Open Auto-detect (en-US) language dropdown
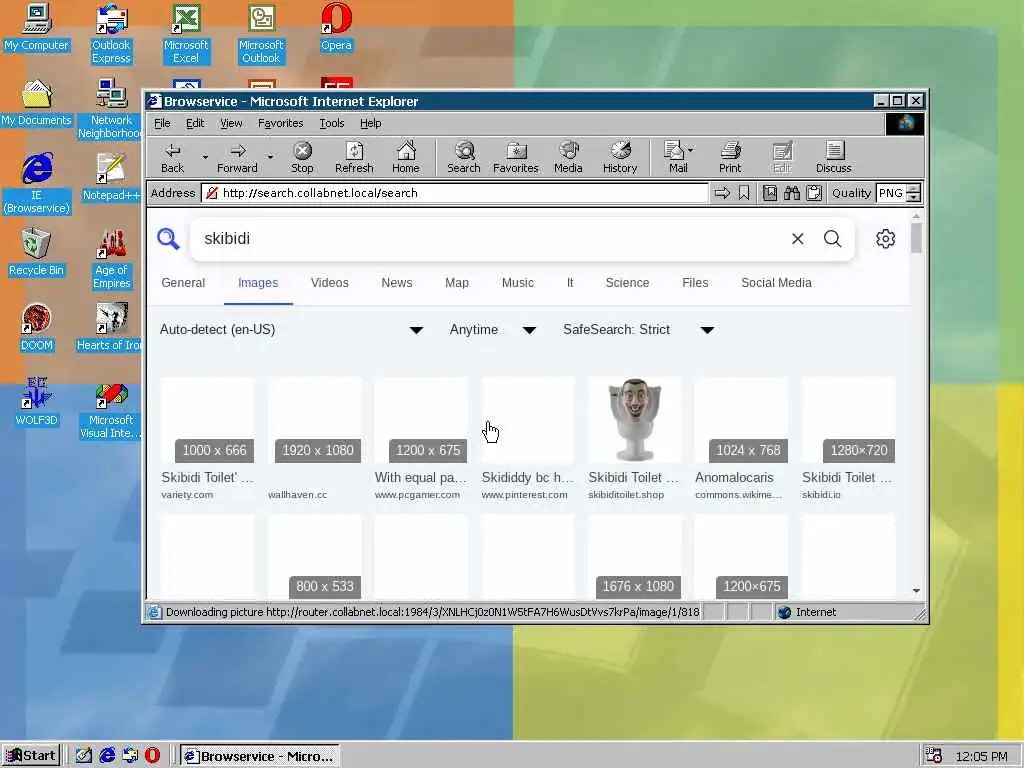This screenshot has width=1024, height=768. pos(291,330)
